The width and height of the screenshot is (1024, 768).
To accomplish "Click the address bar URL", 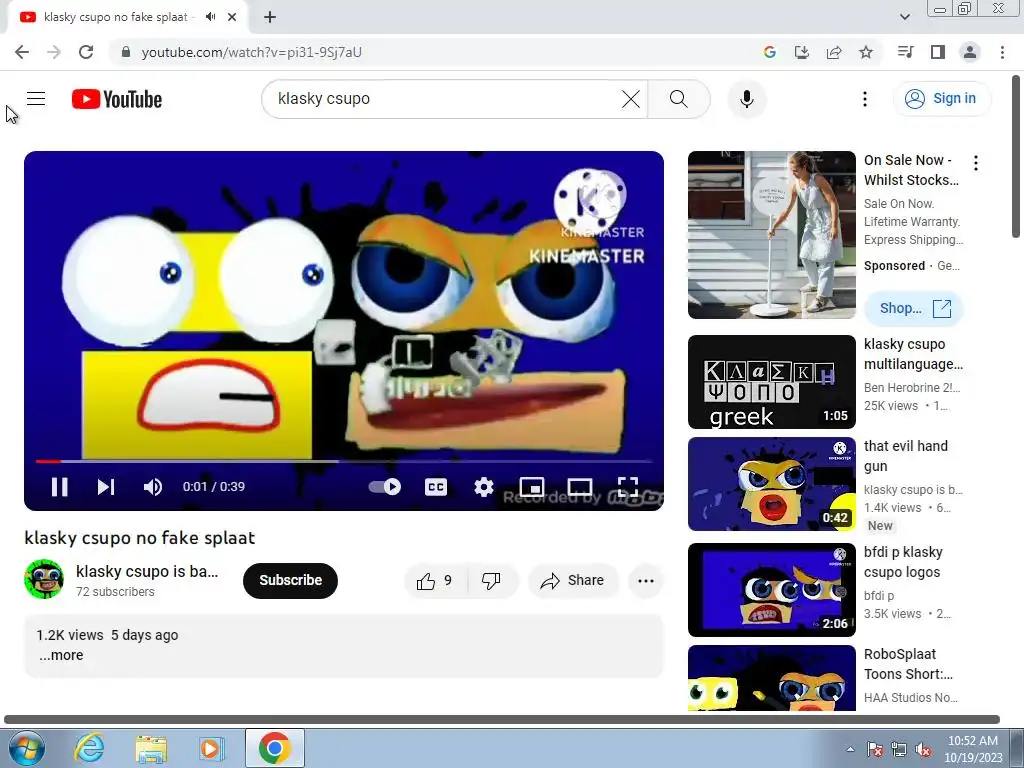I will 251,52.
